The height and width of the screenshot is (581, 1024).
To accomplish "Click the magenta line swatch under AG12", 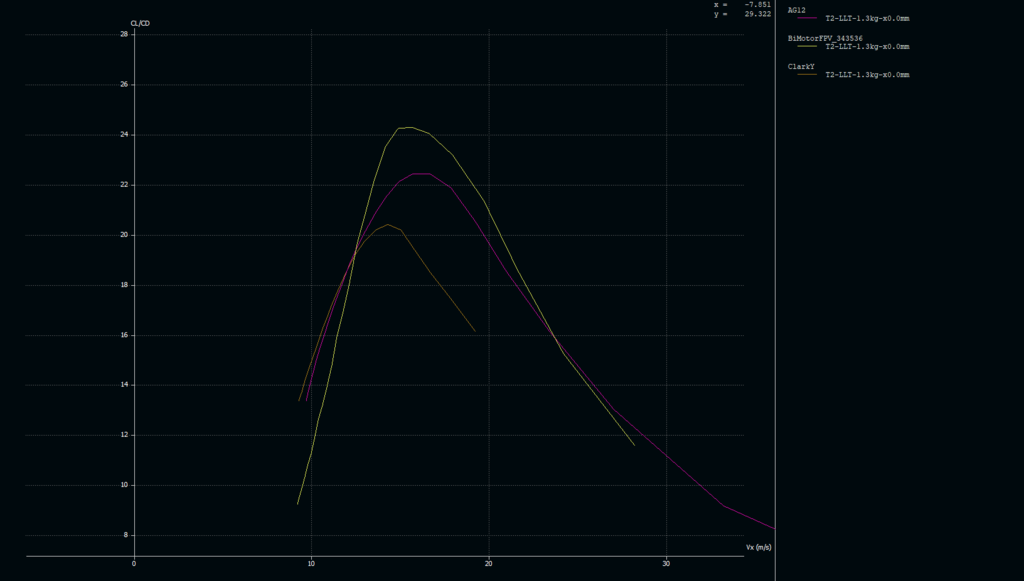I will pyautogui.click(x=808, y=18).
